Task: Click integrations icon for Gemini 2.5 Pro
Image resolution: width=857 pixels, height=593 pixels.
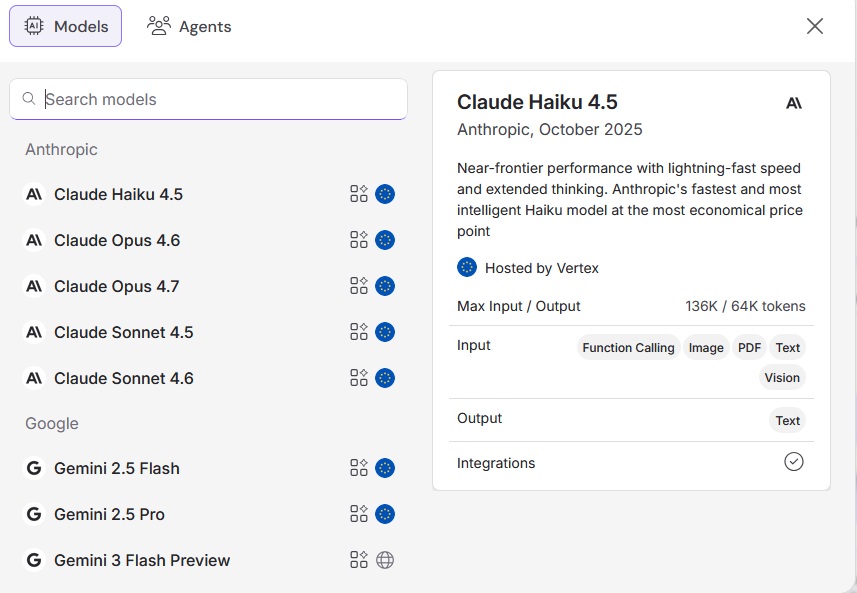Action: pos(359,513)
